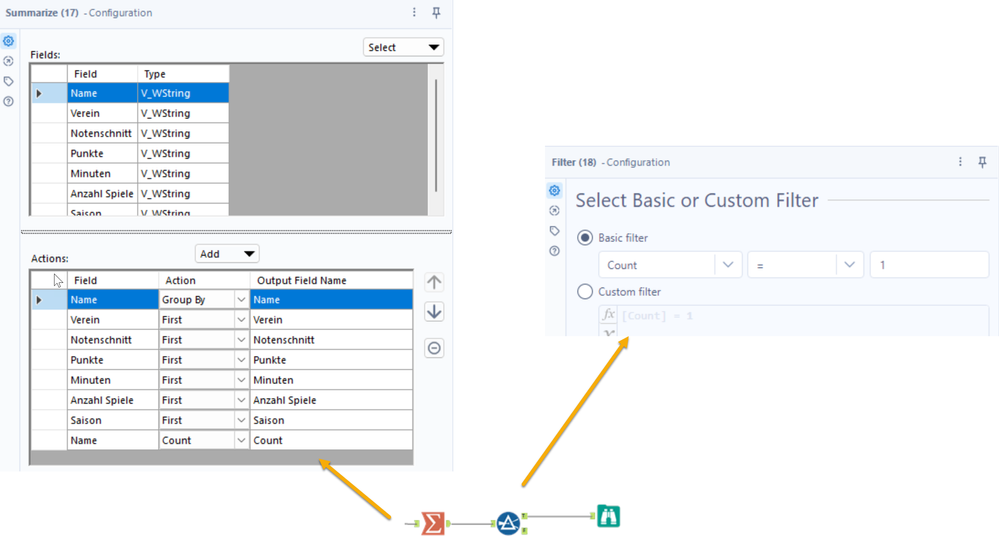Click Output Field Name cell 'Notenschnitt'
Screen dimensions: 999x555
pos(331,340)
